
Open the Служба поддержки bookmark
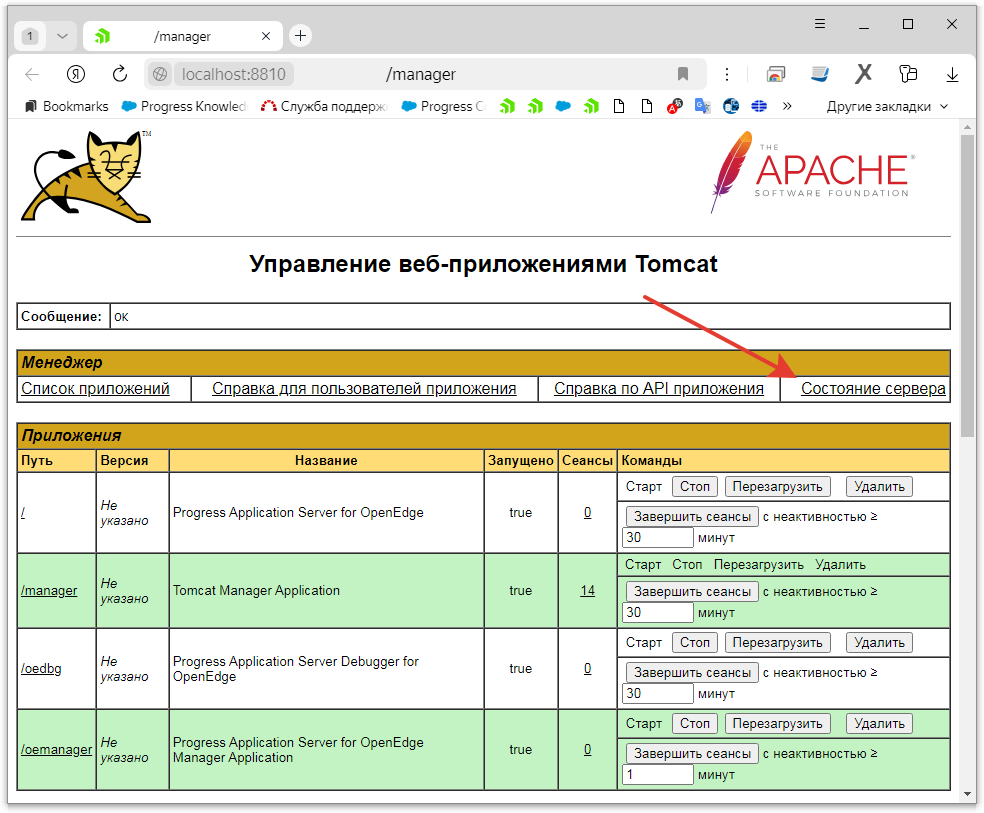click(324, 106)
